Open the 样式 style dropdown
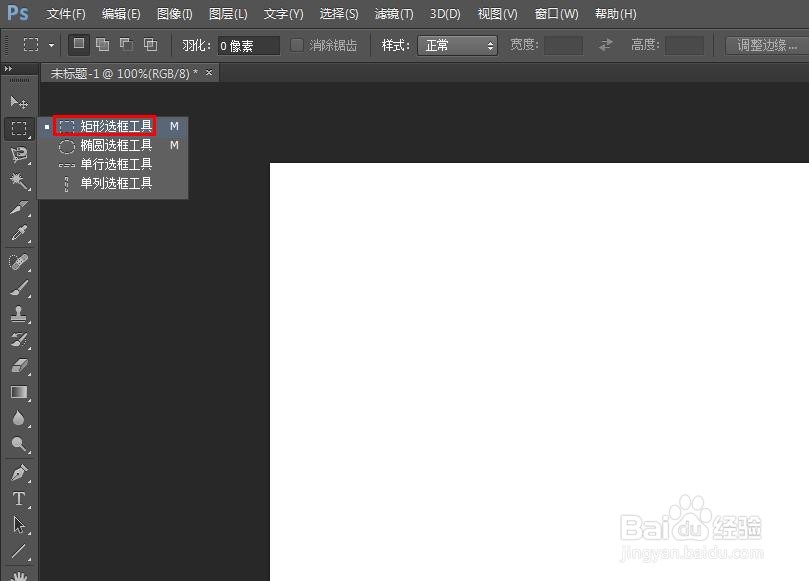809x581 pixels. tap(458, 45)
